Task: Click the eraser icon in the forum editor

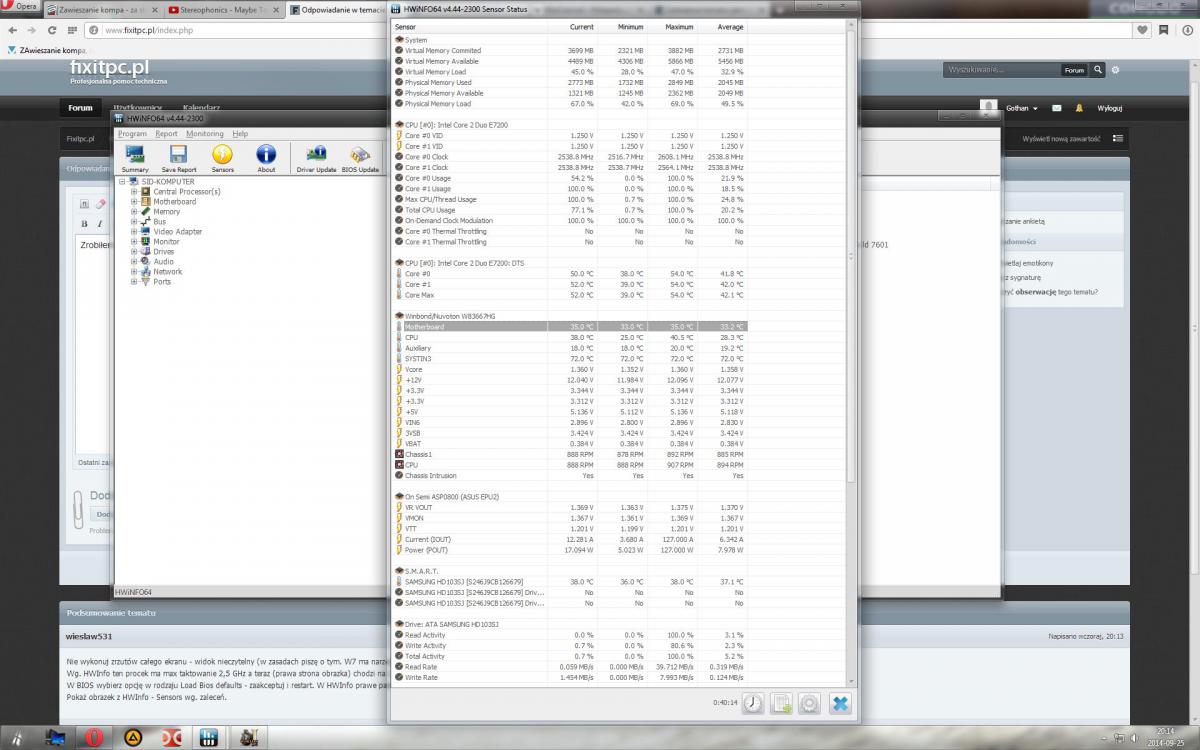Action: point(101,204)
